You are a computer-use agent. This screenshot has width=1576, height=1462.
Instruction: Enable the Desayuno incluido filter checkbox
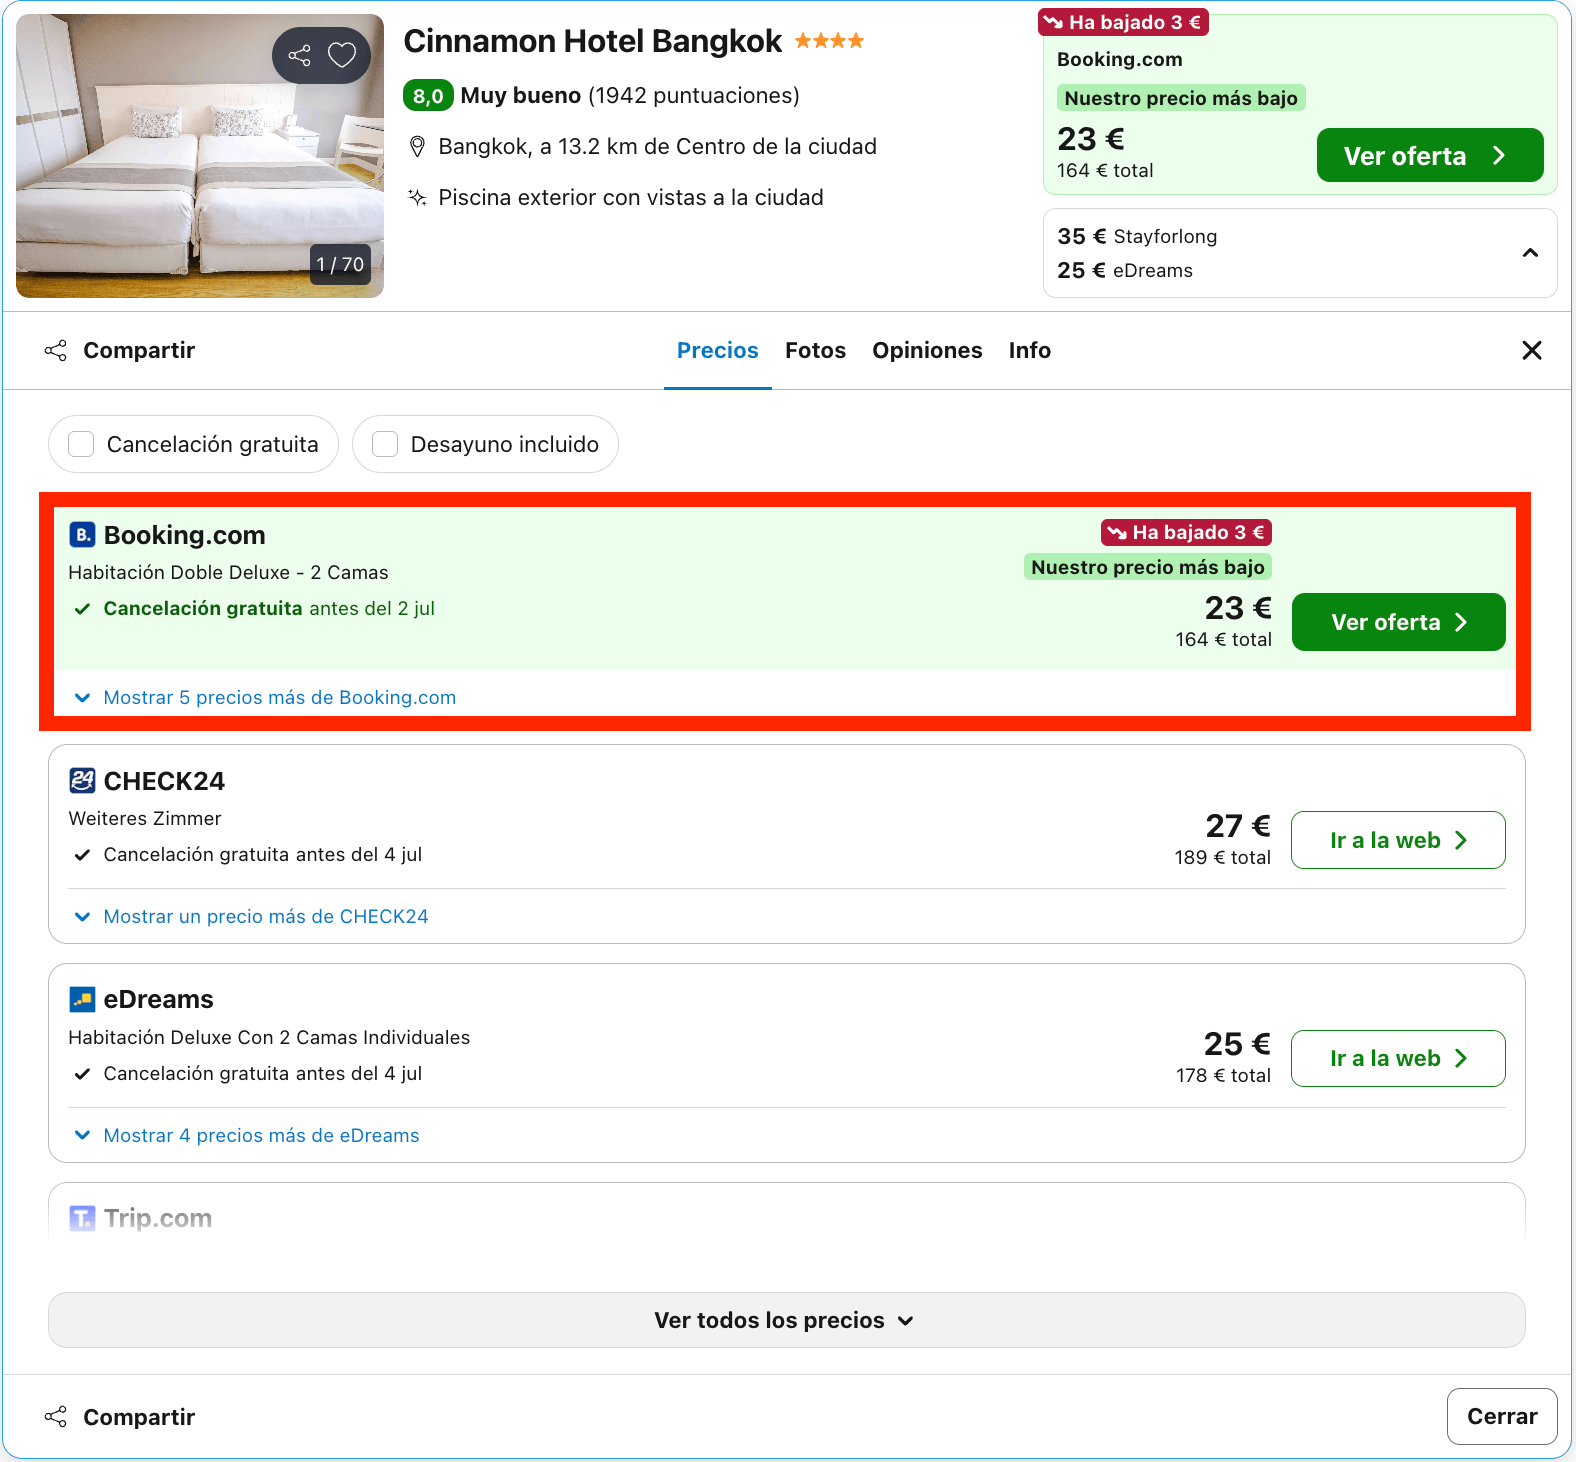coord(385,444)
